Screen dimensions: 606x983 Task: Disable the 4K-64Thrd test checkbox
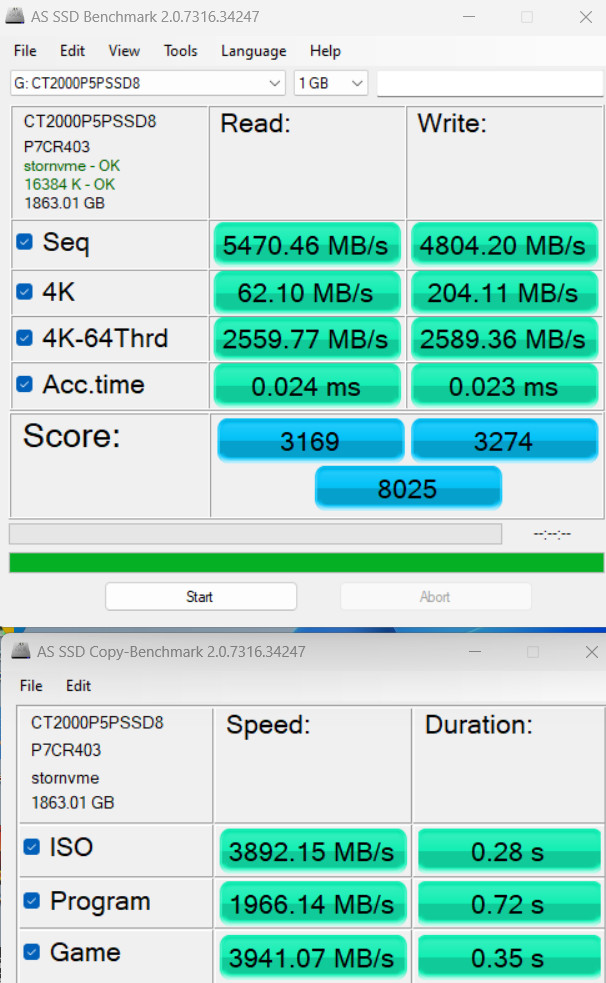click(x=24, y=338)
